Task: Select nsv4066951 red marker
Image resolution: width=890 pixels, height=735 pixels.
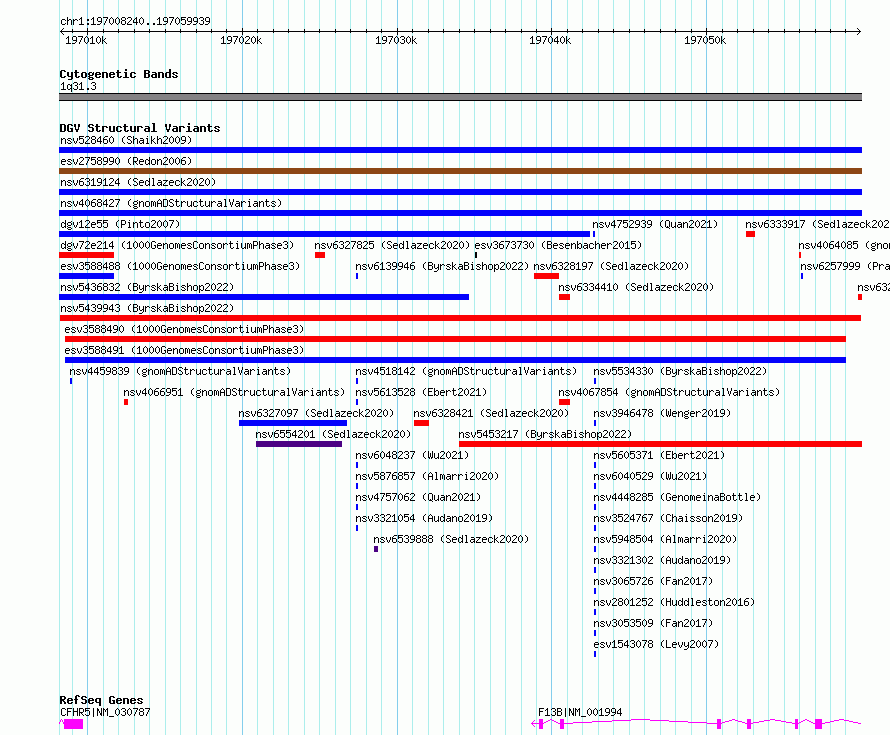Action: pos(126,402)
